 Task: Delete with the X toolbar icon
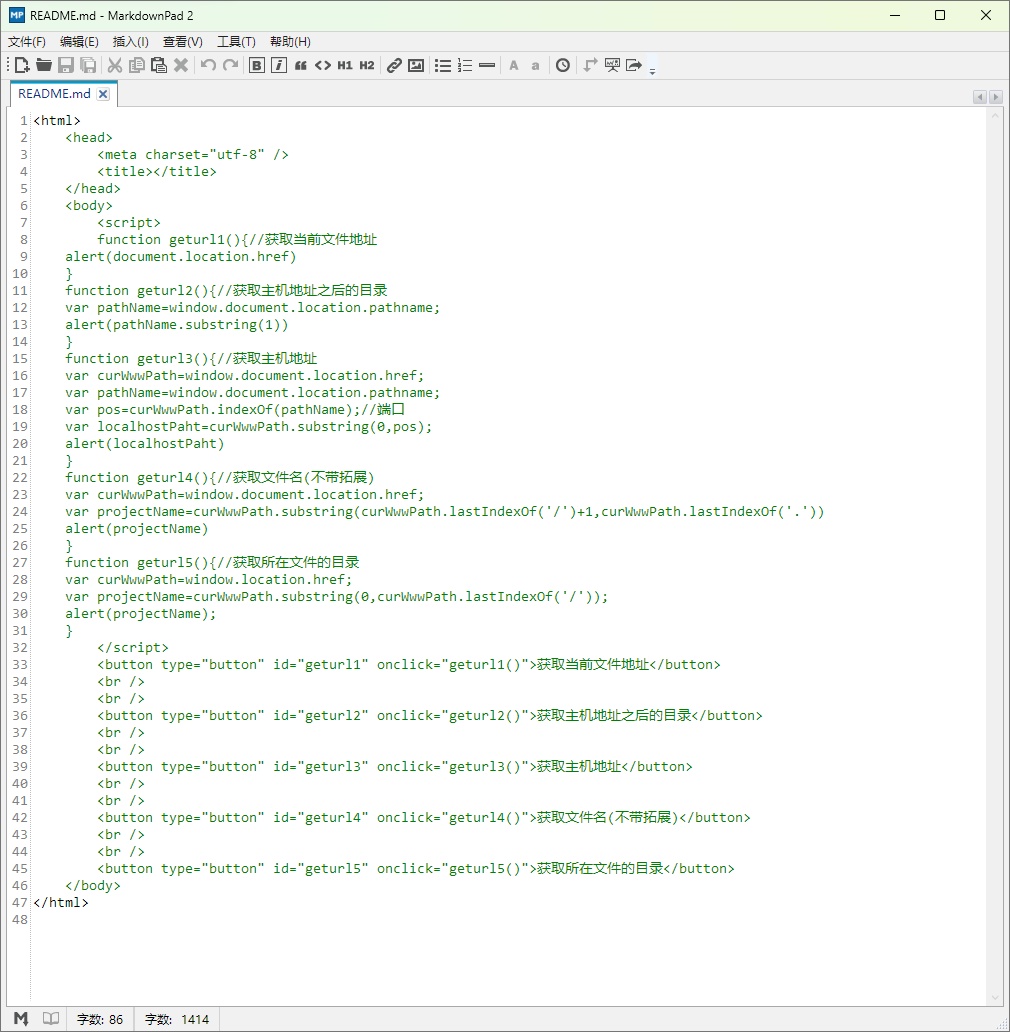tap(181, 65)
